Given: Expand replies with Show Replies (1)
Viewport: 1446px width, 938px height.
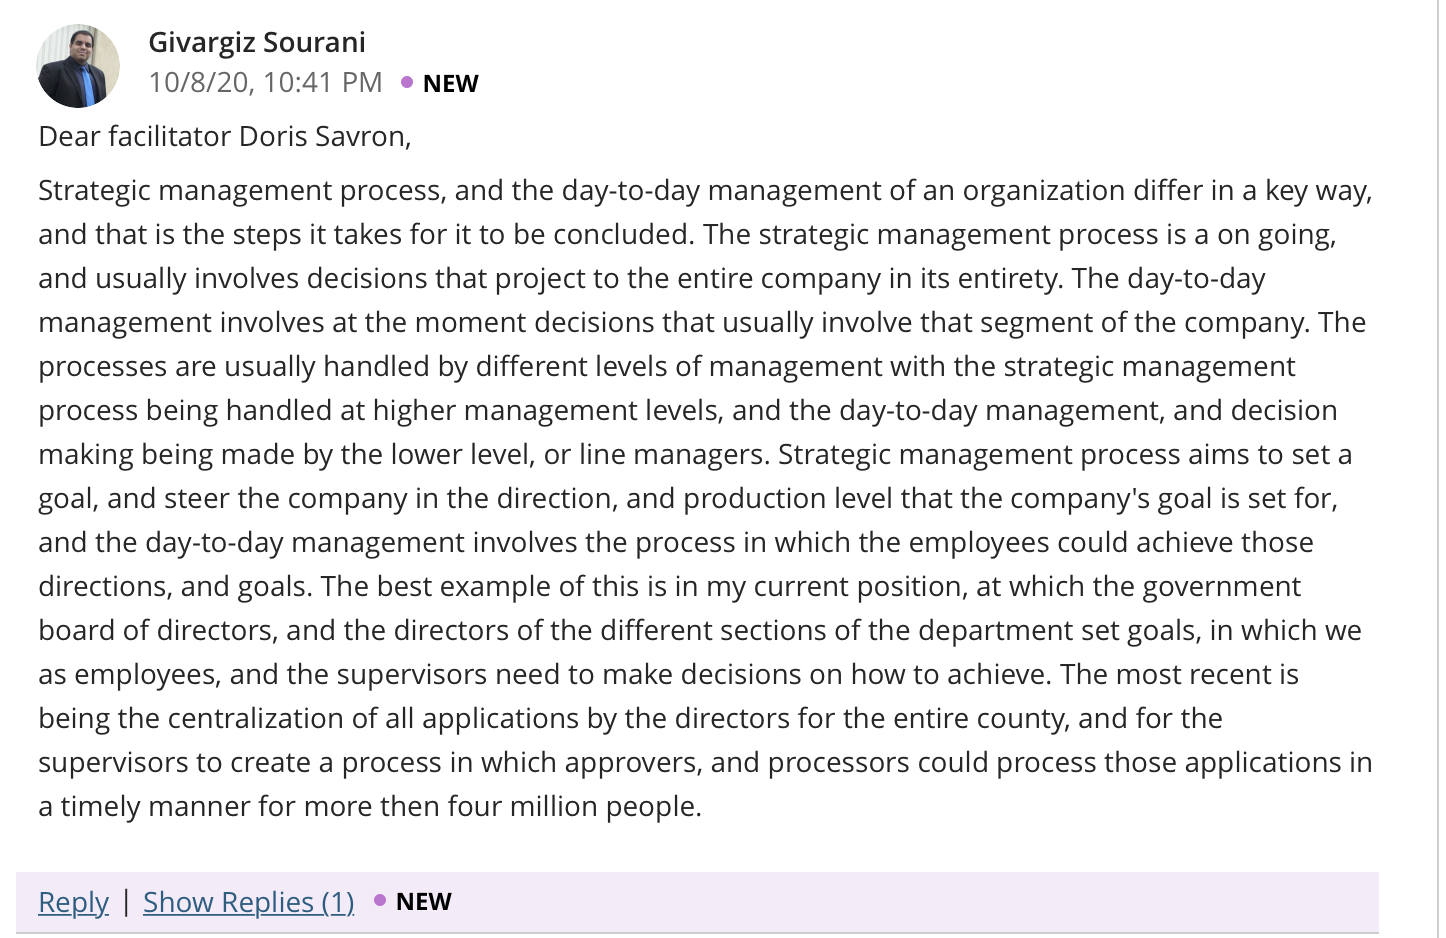Looking at the screenshot, I should tap(249, 901).
